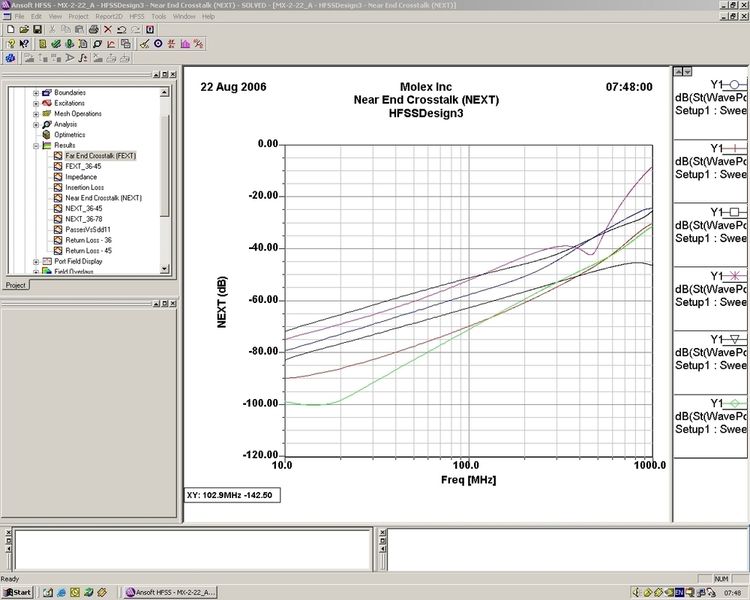Click the pink house-shaped toolbar icon

(185, 44)
